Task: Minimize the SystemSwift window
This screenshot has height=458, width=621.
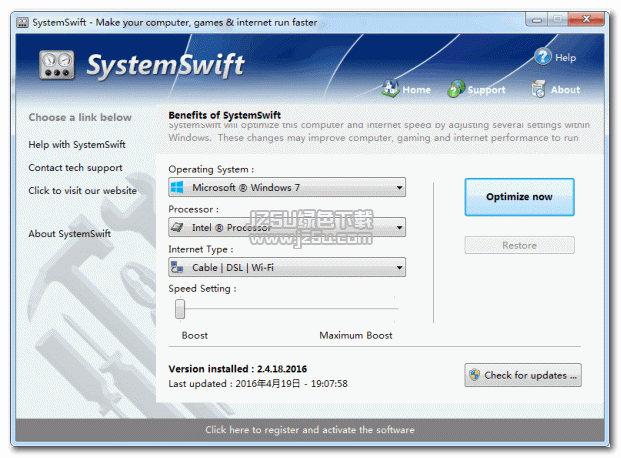Action: coord(537,19)
